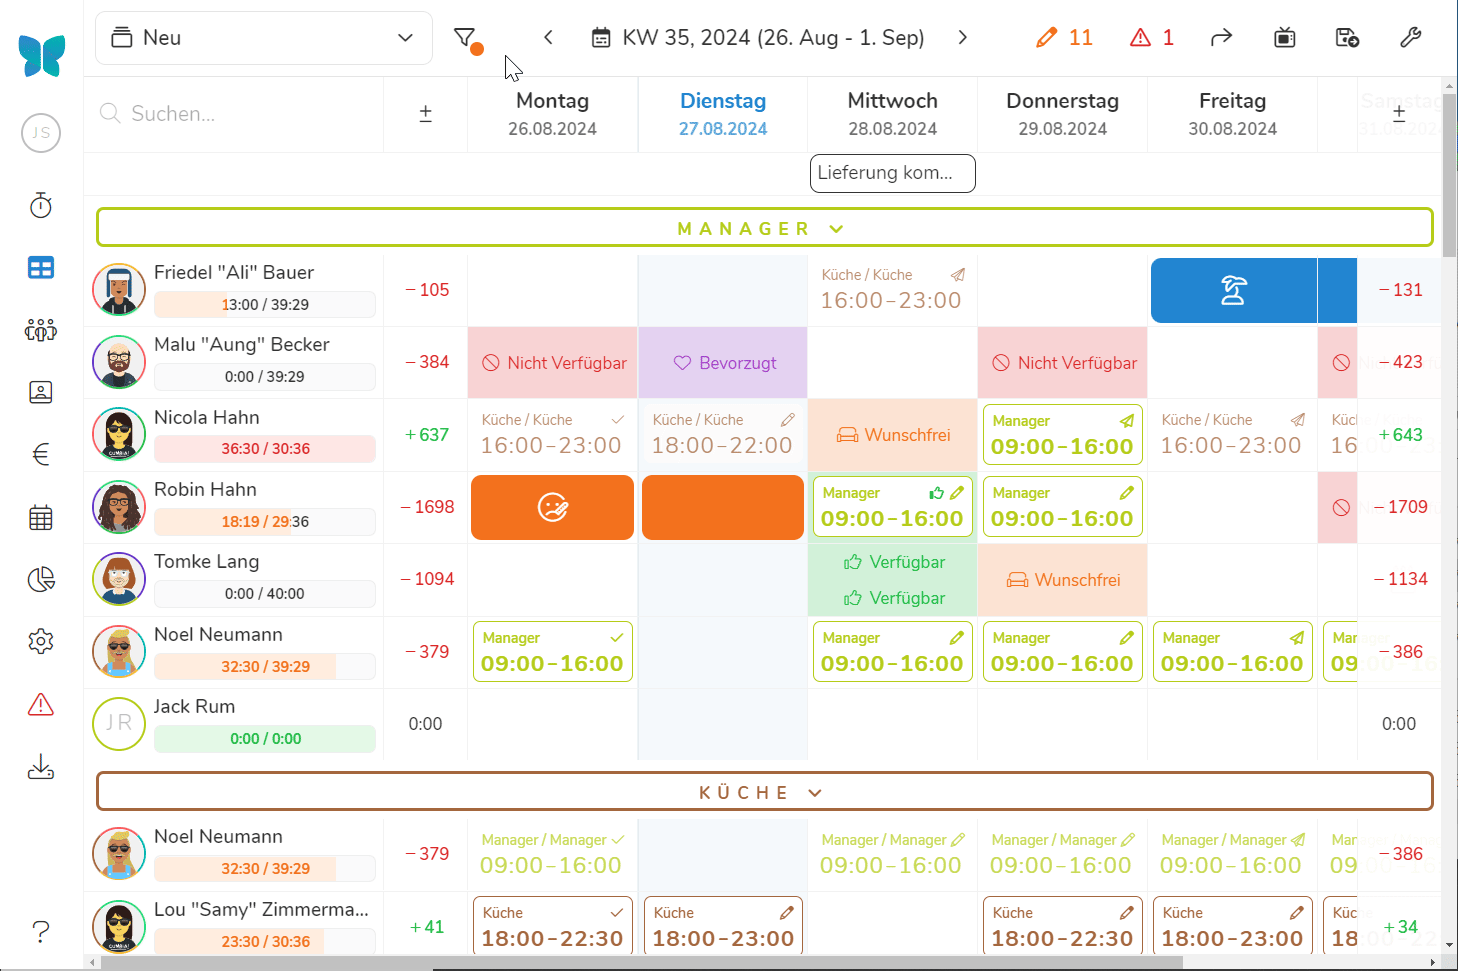Click the filter funnel icon
The height and width of the screenshot is (971, 1458).
pyautogui.click(x=465, y=38)
